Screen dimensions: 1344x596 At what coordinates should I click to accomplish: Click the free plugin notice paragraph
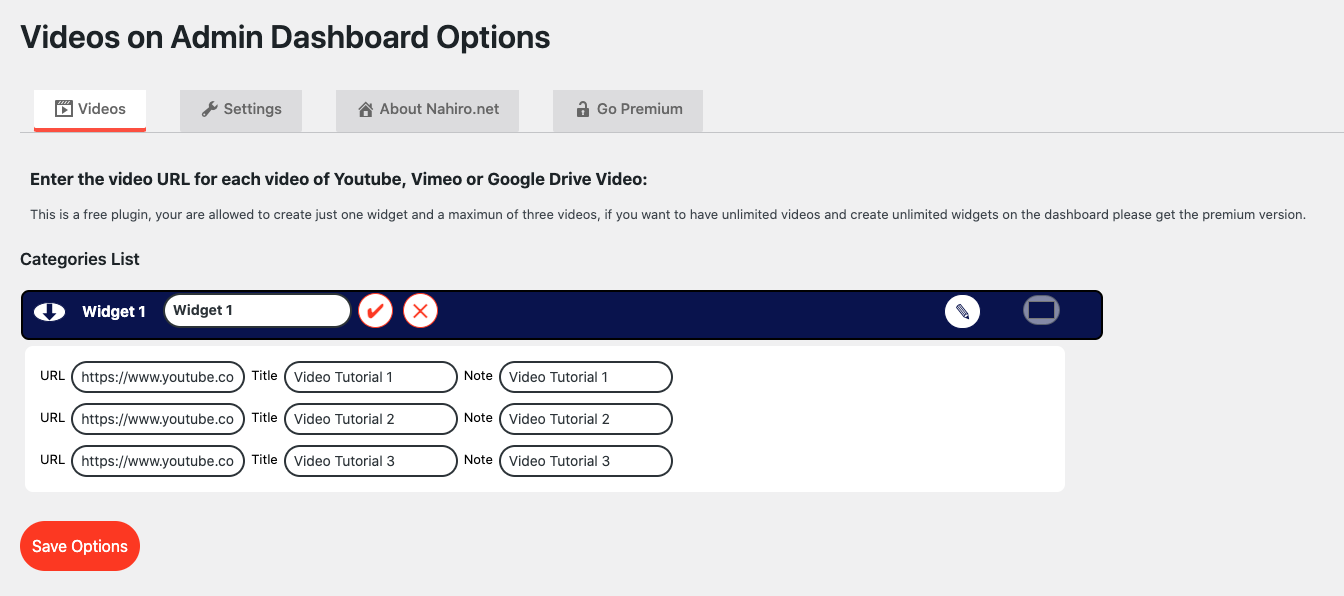coord(668,215)
